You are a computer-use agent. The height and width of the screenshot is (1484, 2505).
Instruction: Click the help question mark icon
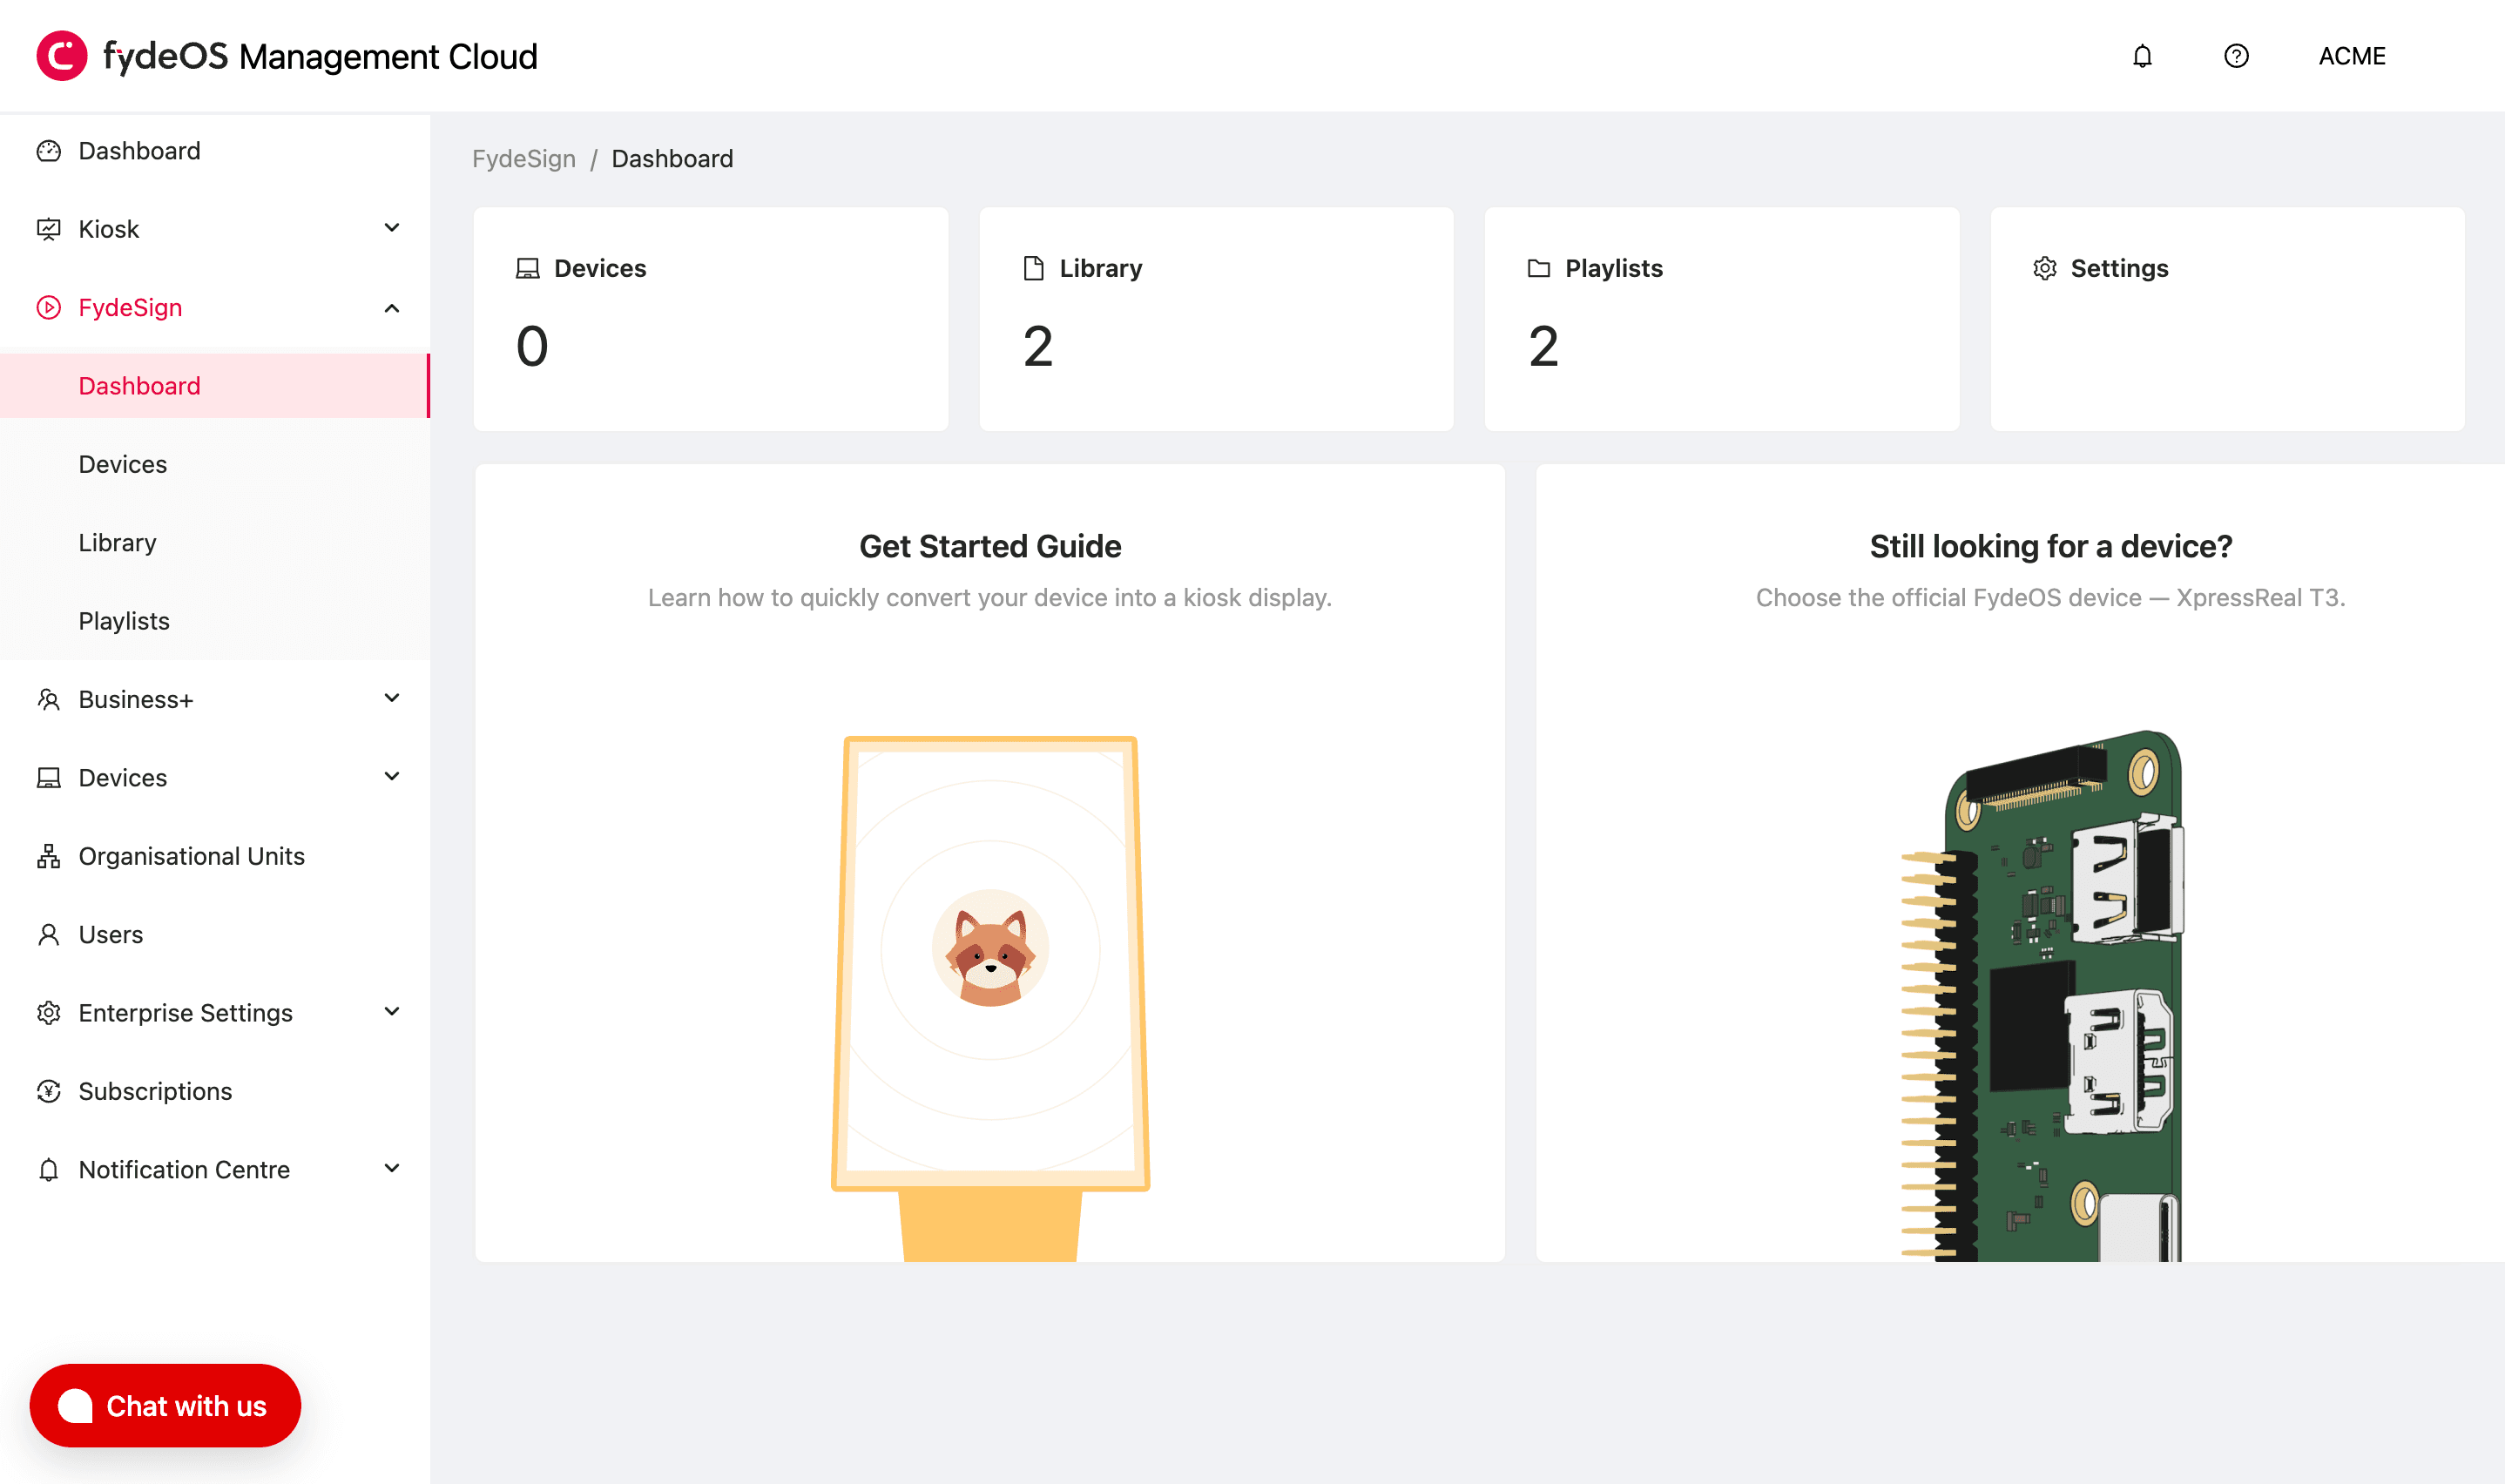2237,56
